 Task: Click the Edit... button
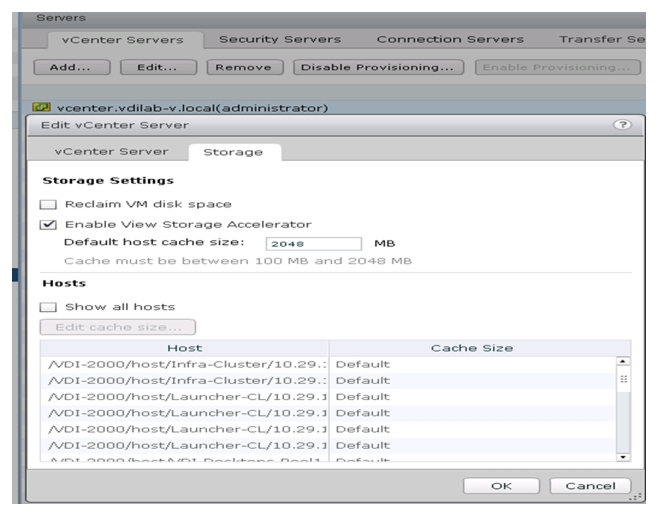coord(158,67)
